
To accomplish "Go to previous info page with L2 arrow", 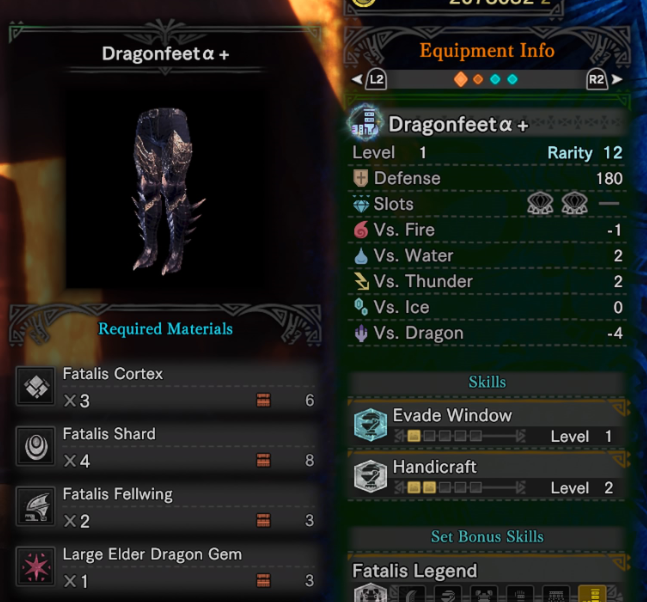I will pyautogui.click(x=370, y=79).
